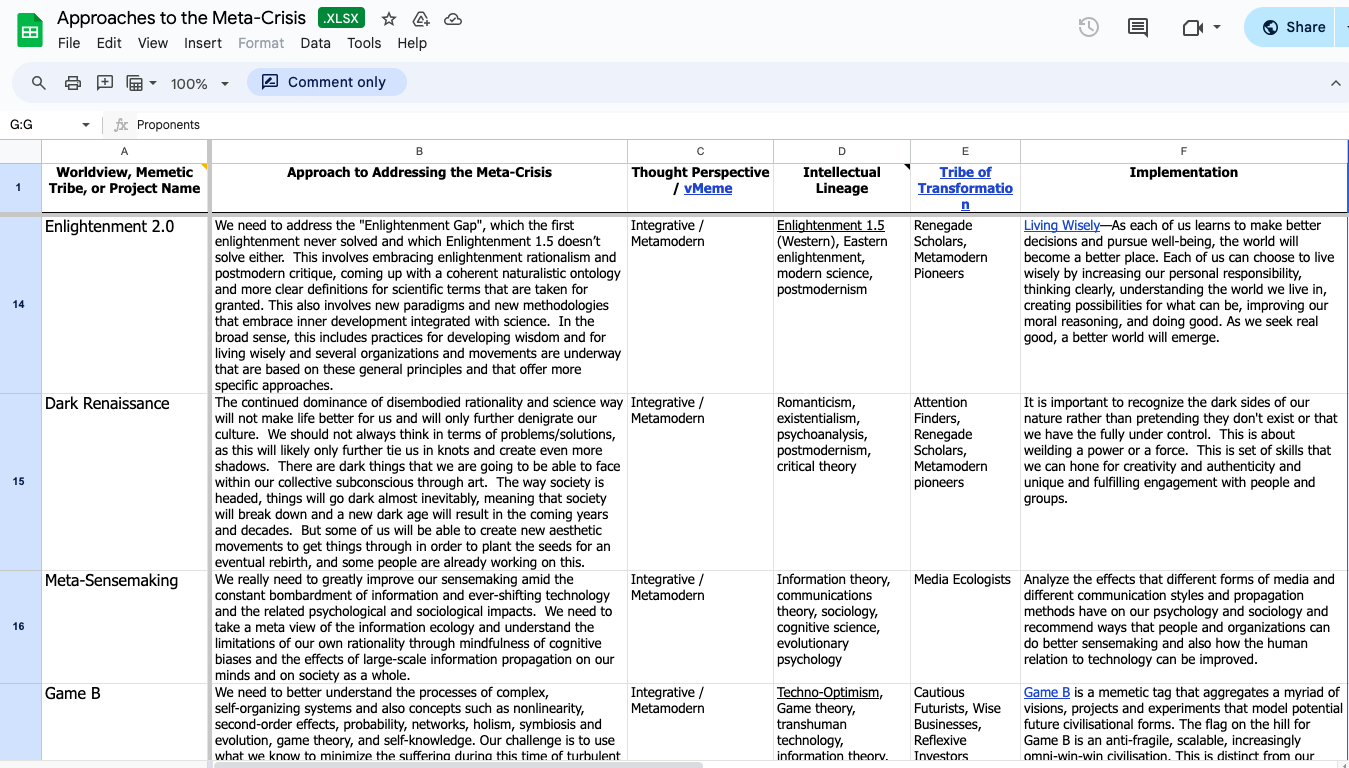Screen dimensions: 1349x768
Task: Open the Tools menu
Action: [364, 43]
